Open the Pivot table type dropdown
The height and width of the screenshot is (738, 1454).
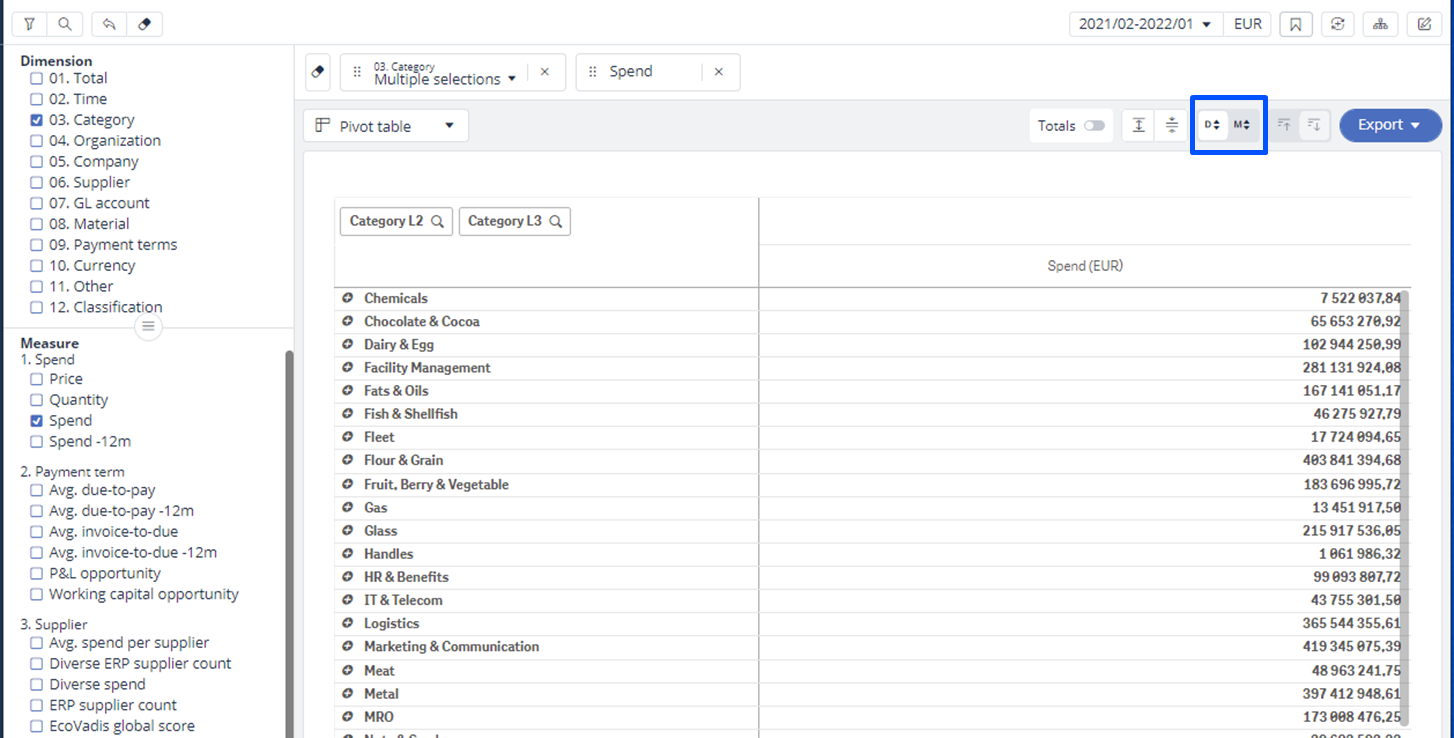pyautogui.click(x=385, y=126)
